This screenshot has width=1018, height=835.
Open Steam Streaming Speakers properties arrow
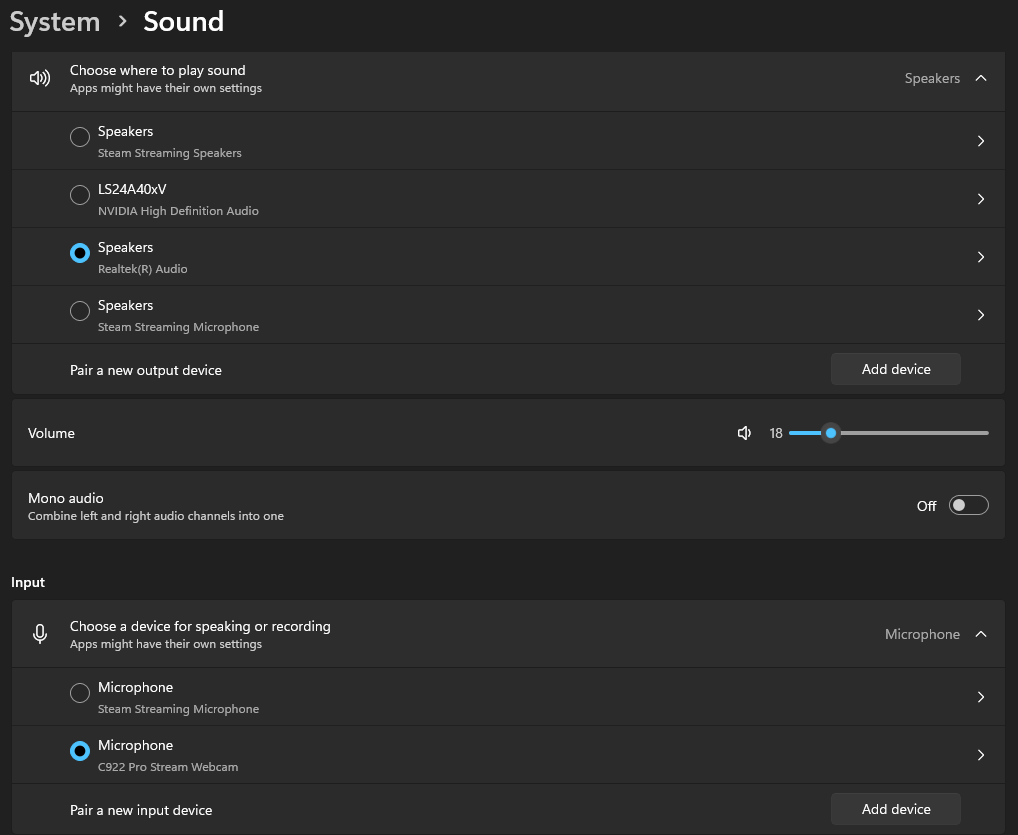(981, 141)
